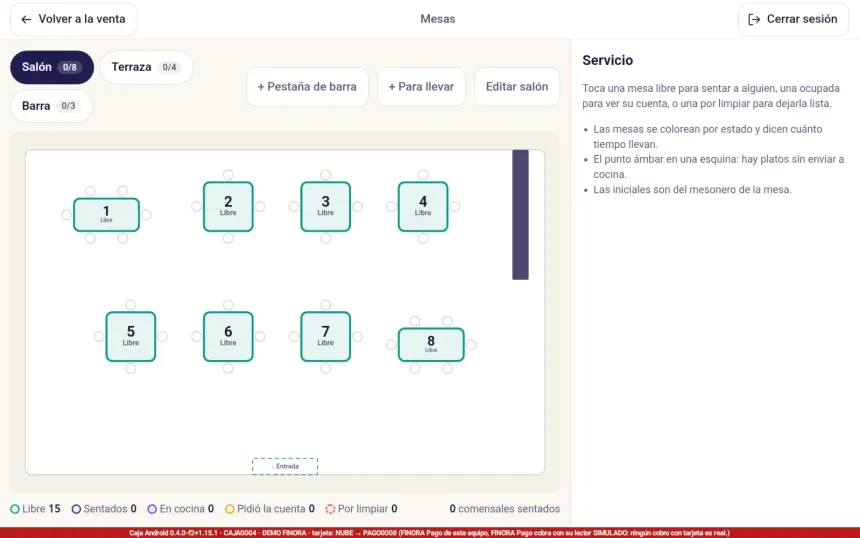This screenshot has width=860, height=538.
Task: Click the Mesas page title
Action: (x=438, y=19)
